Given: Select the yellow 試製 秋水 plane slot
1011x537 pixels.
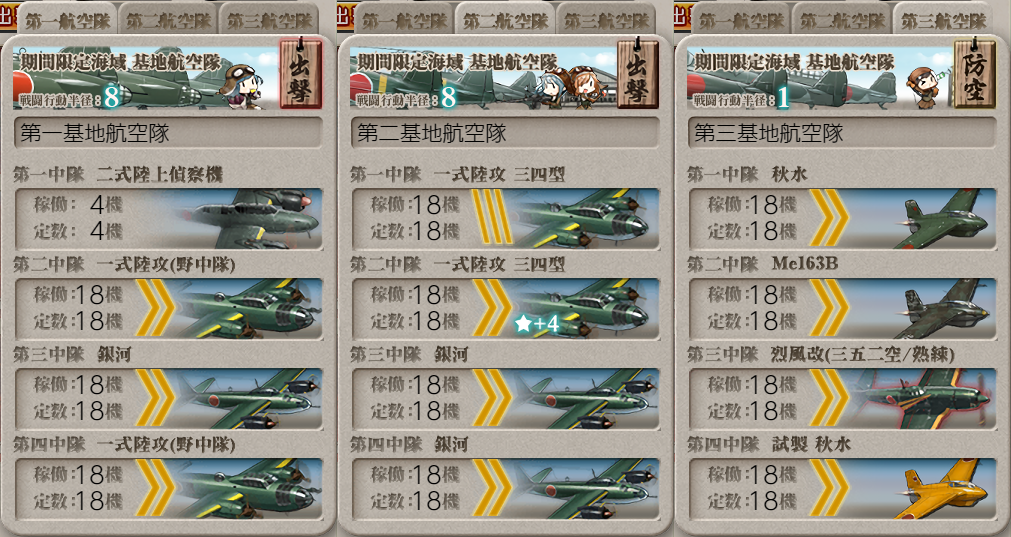Looking at the screenshot, I should (x=843, y=489).
